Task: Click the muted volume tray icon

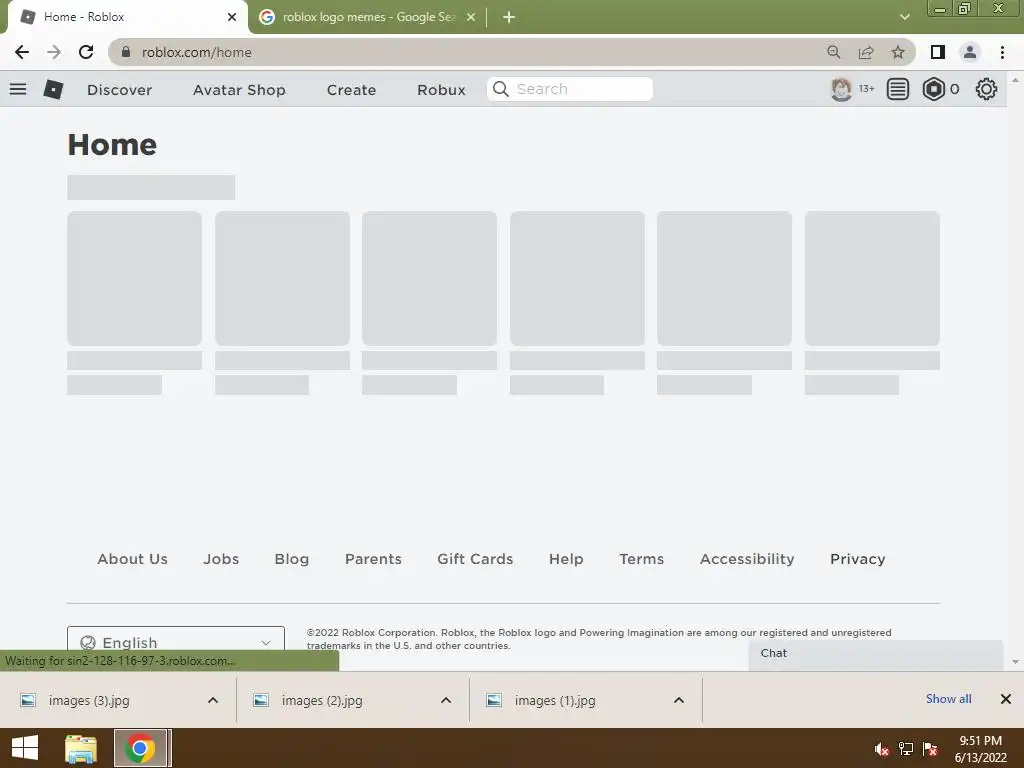Action: click(882, 749)
